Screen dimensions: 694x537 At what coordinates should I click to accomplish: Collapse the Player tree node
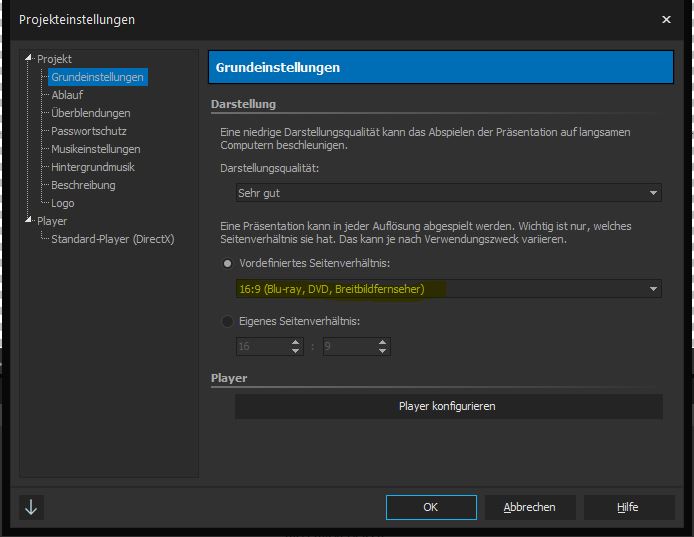point(29,220)
